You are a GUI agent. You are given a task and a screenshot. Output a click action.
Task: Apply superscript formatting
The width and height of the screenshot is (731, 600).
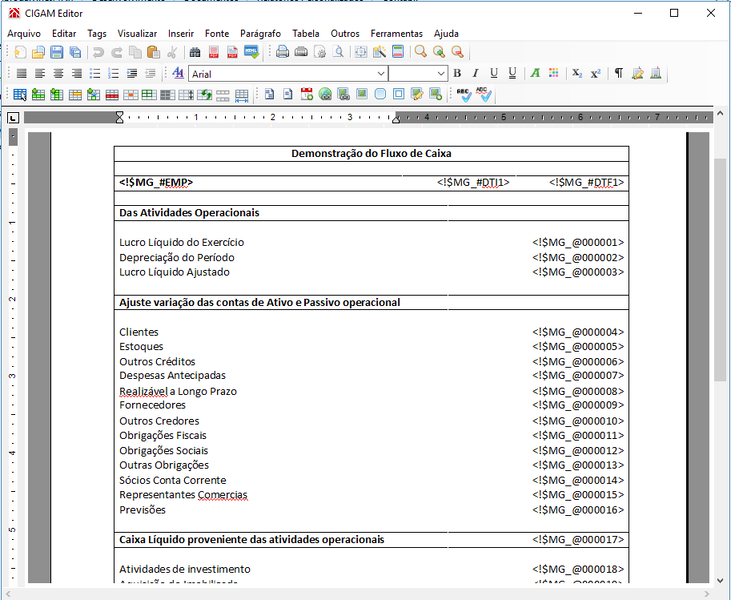pyautogui.click(x=595, y=73)
